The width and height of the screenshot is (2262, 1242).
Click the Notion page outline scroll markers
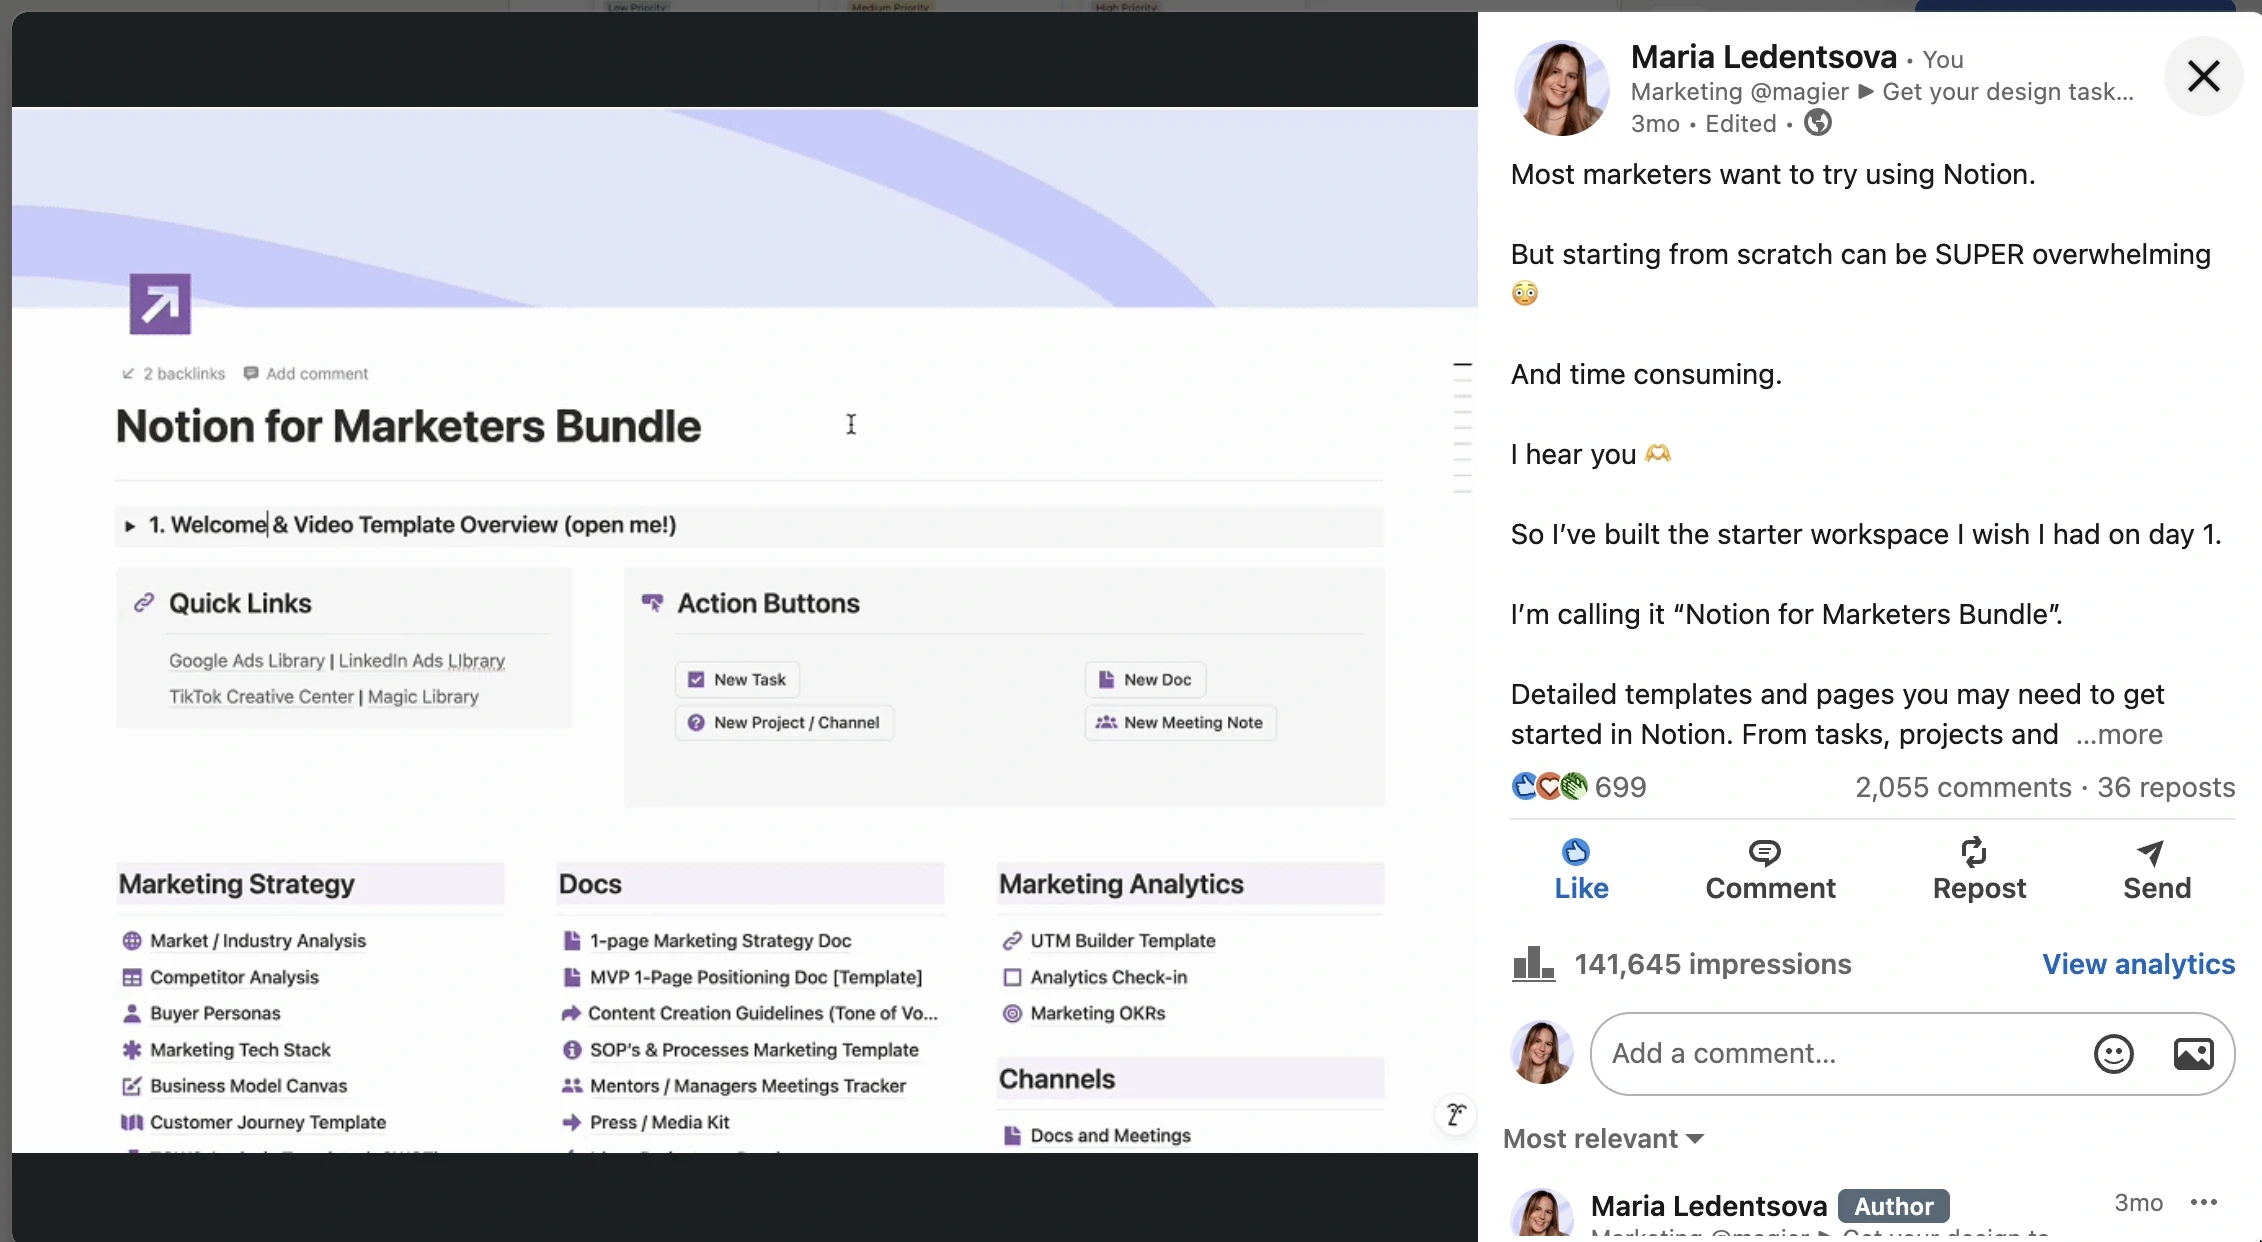(x=1462, y=428)
